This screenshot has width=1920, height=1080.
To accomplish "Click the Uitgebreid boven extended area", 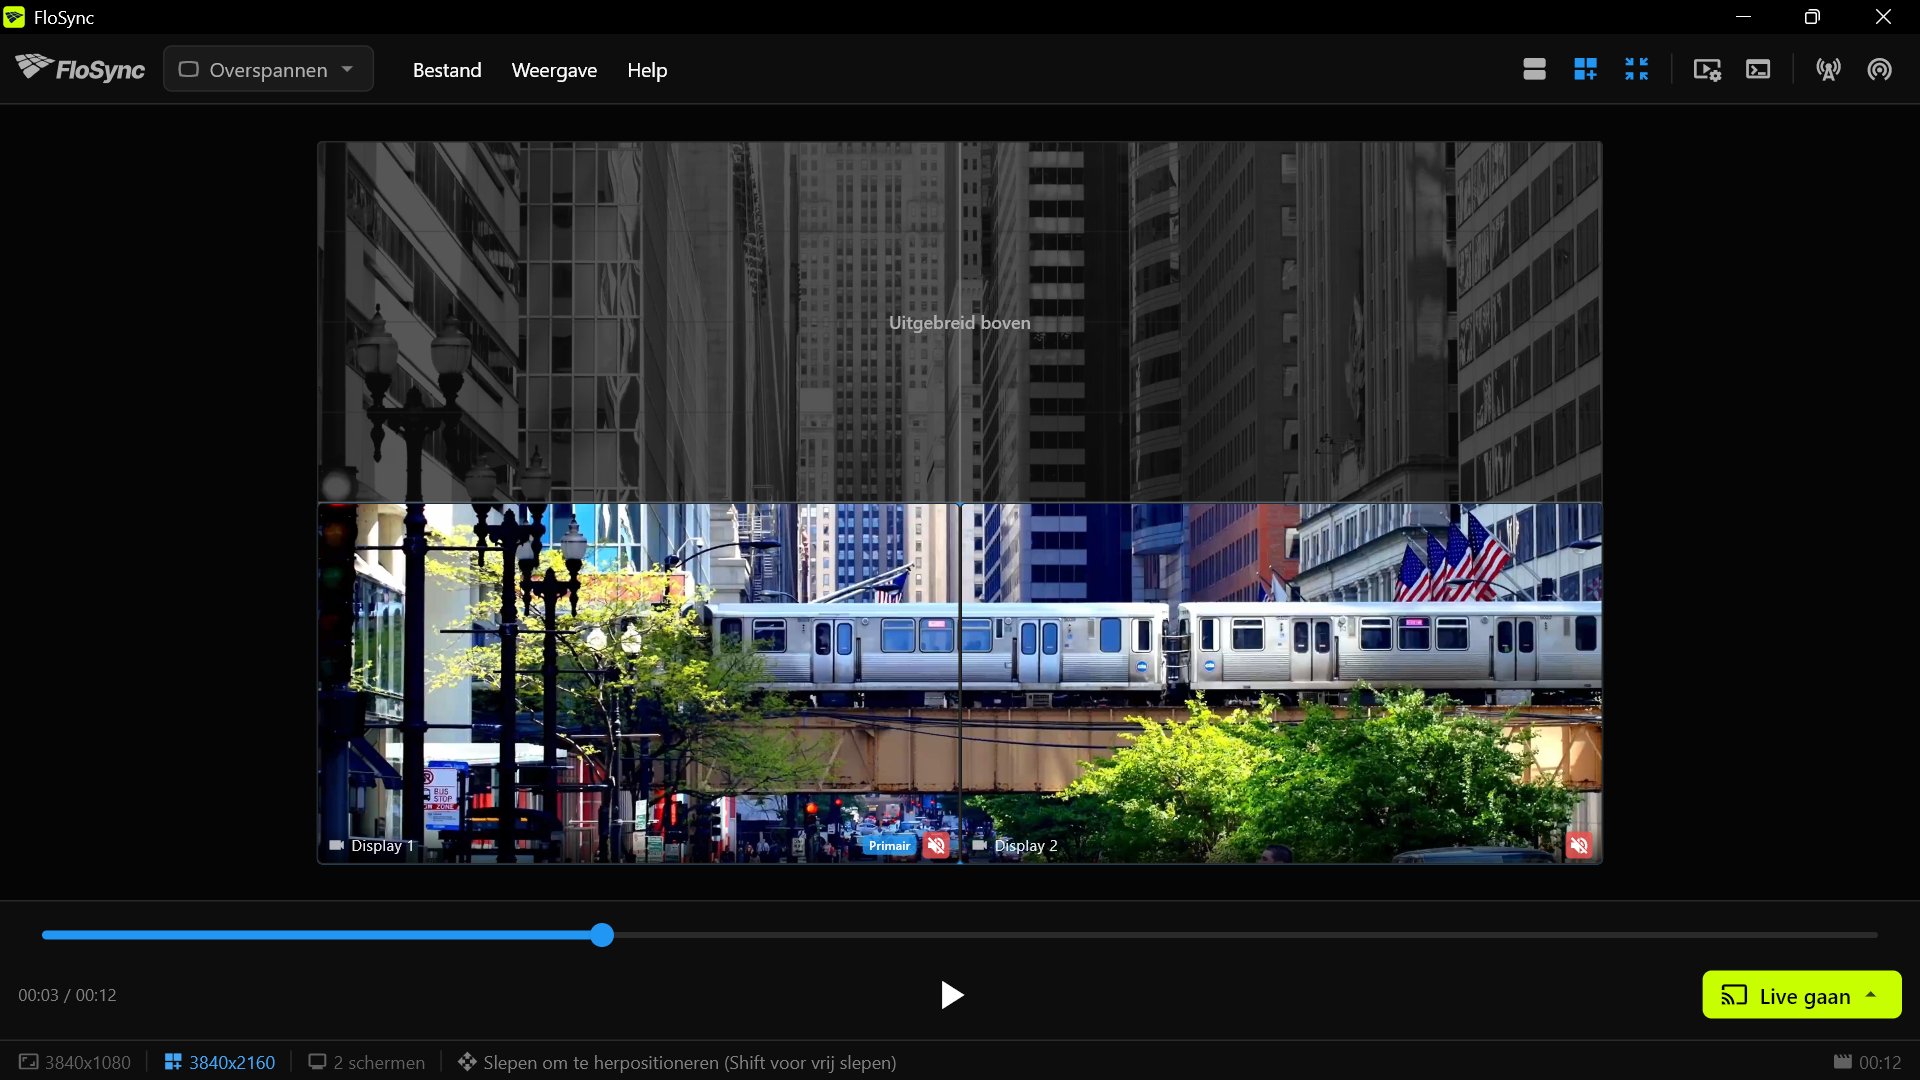I will click(x=960, y=322).
